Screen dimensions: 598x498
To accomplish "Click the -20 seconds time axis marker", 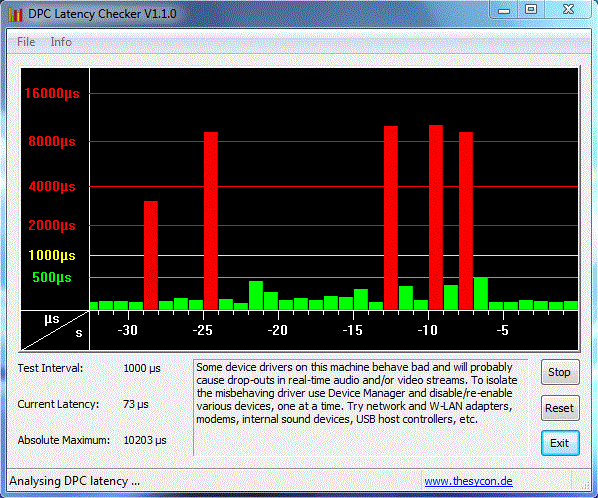I will [x=277, y=330].
